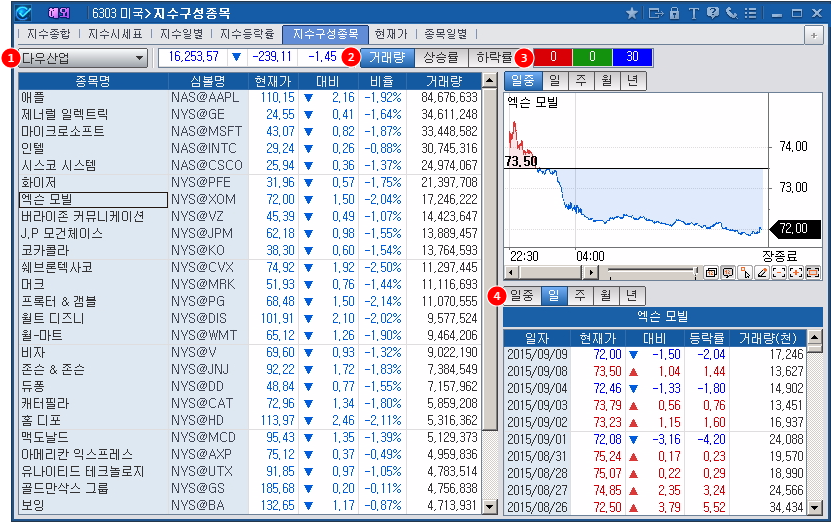Open the help question-bubble icon
The width and height of the screenshot is (832, 523).
(x=713, y=13)
